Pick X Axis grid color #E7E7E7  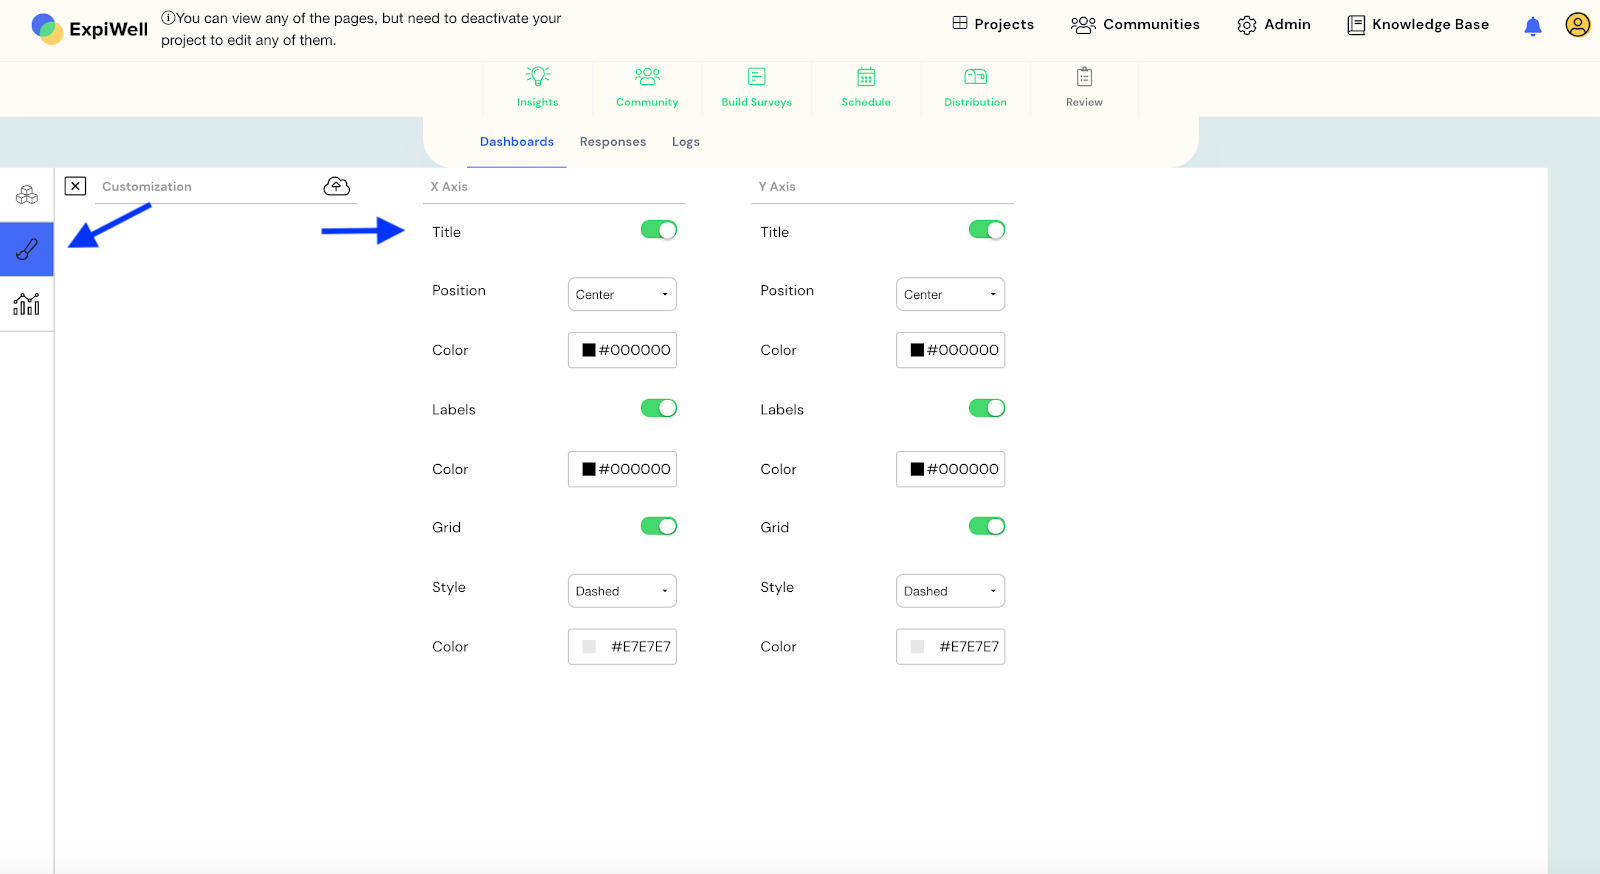(x=622, y=647)
